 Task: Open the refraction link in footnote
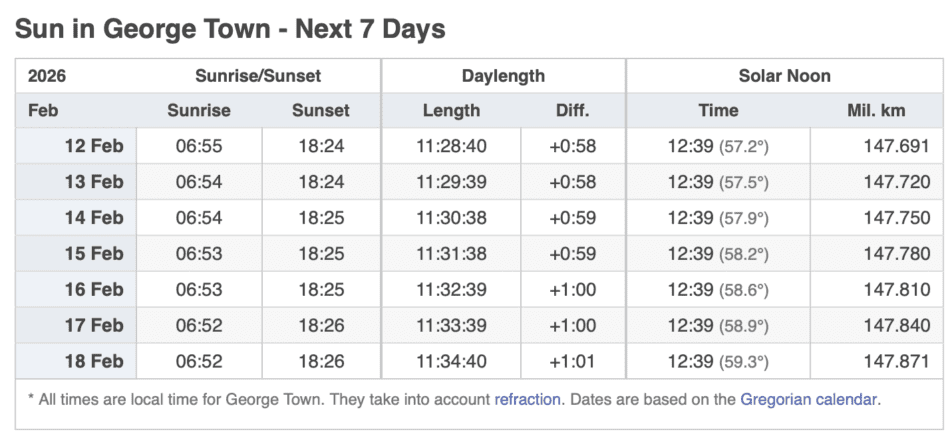tap(526, 399)
